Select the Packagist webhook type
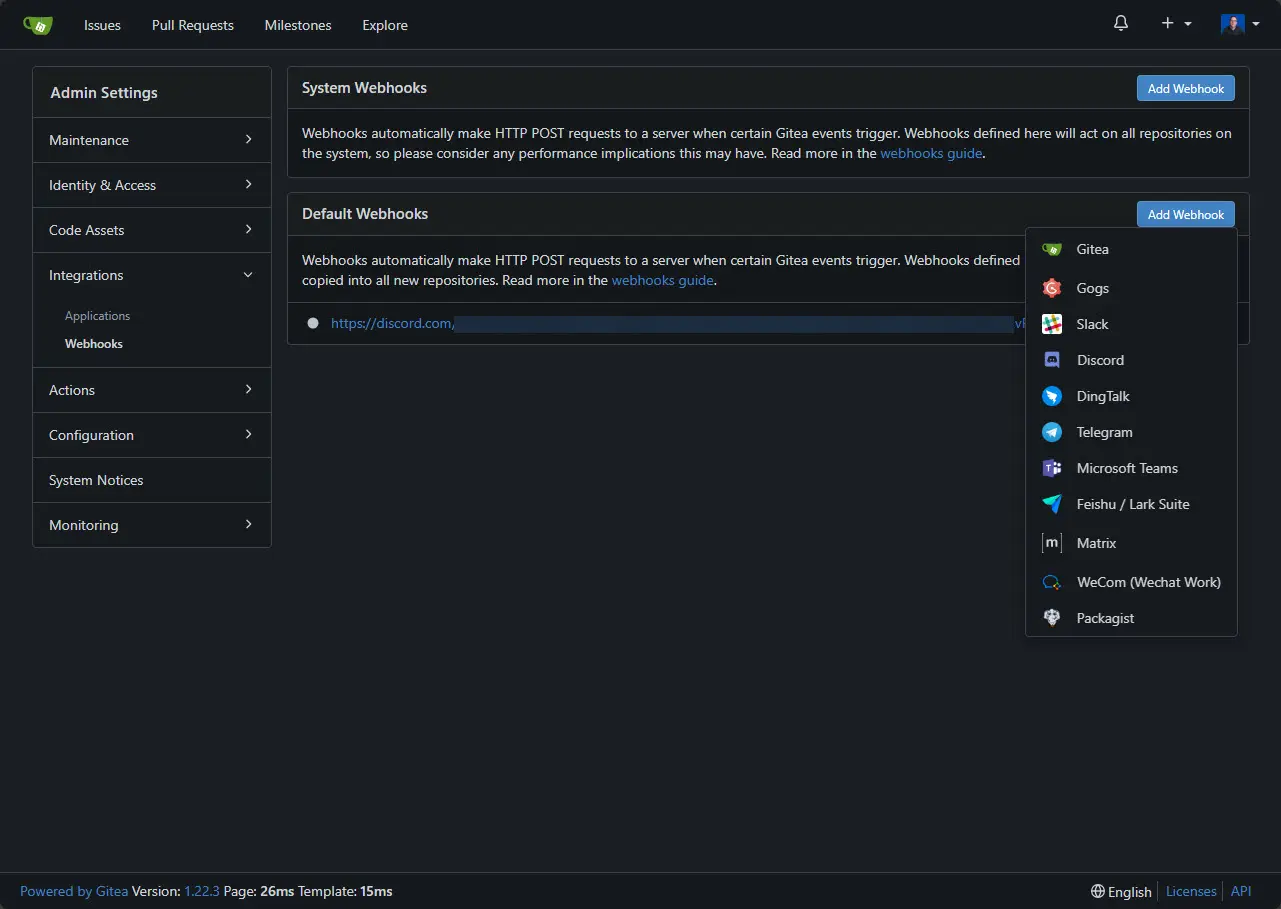The width and height of the screenshot is (1281, 909). pyautogui.click(x=1105, y=618)
